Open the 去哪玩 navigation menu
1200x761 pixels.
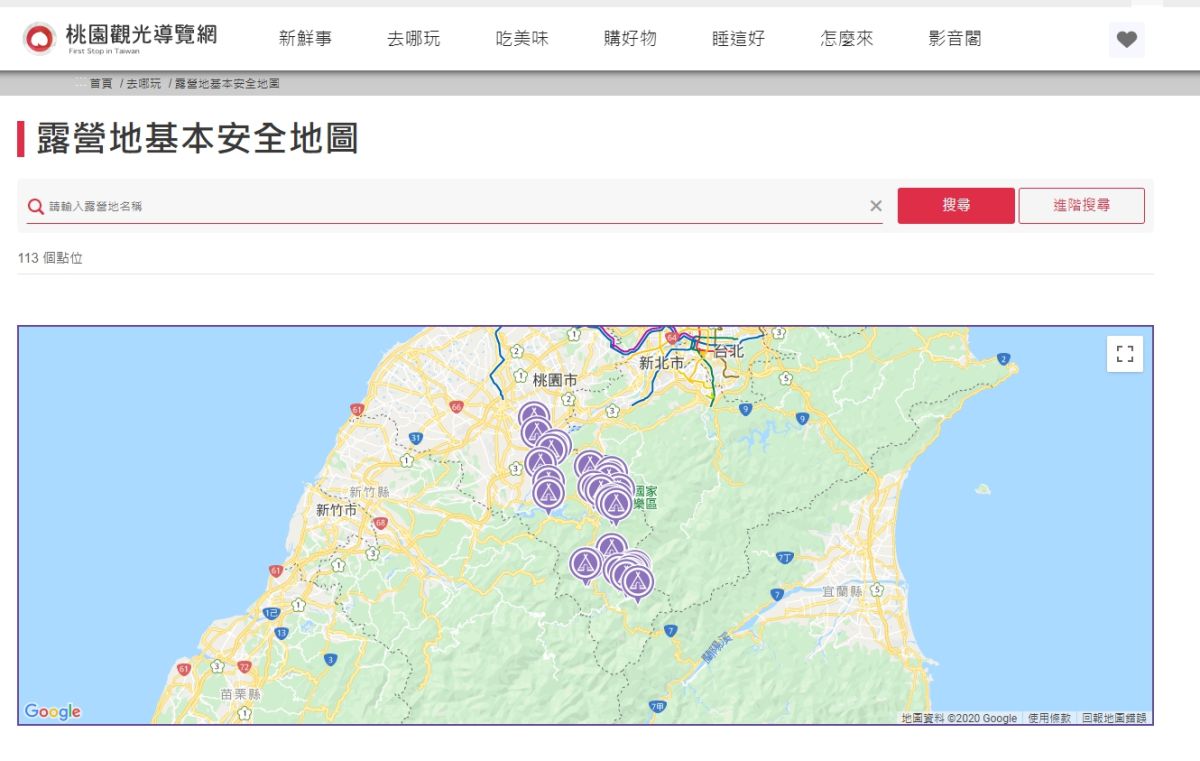tap(413, 38)
